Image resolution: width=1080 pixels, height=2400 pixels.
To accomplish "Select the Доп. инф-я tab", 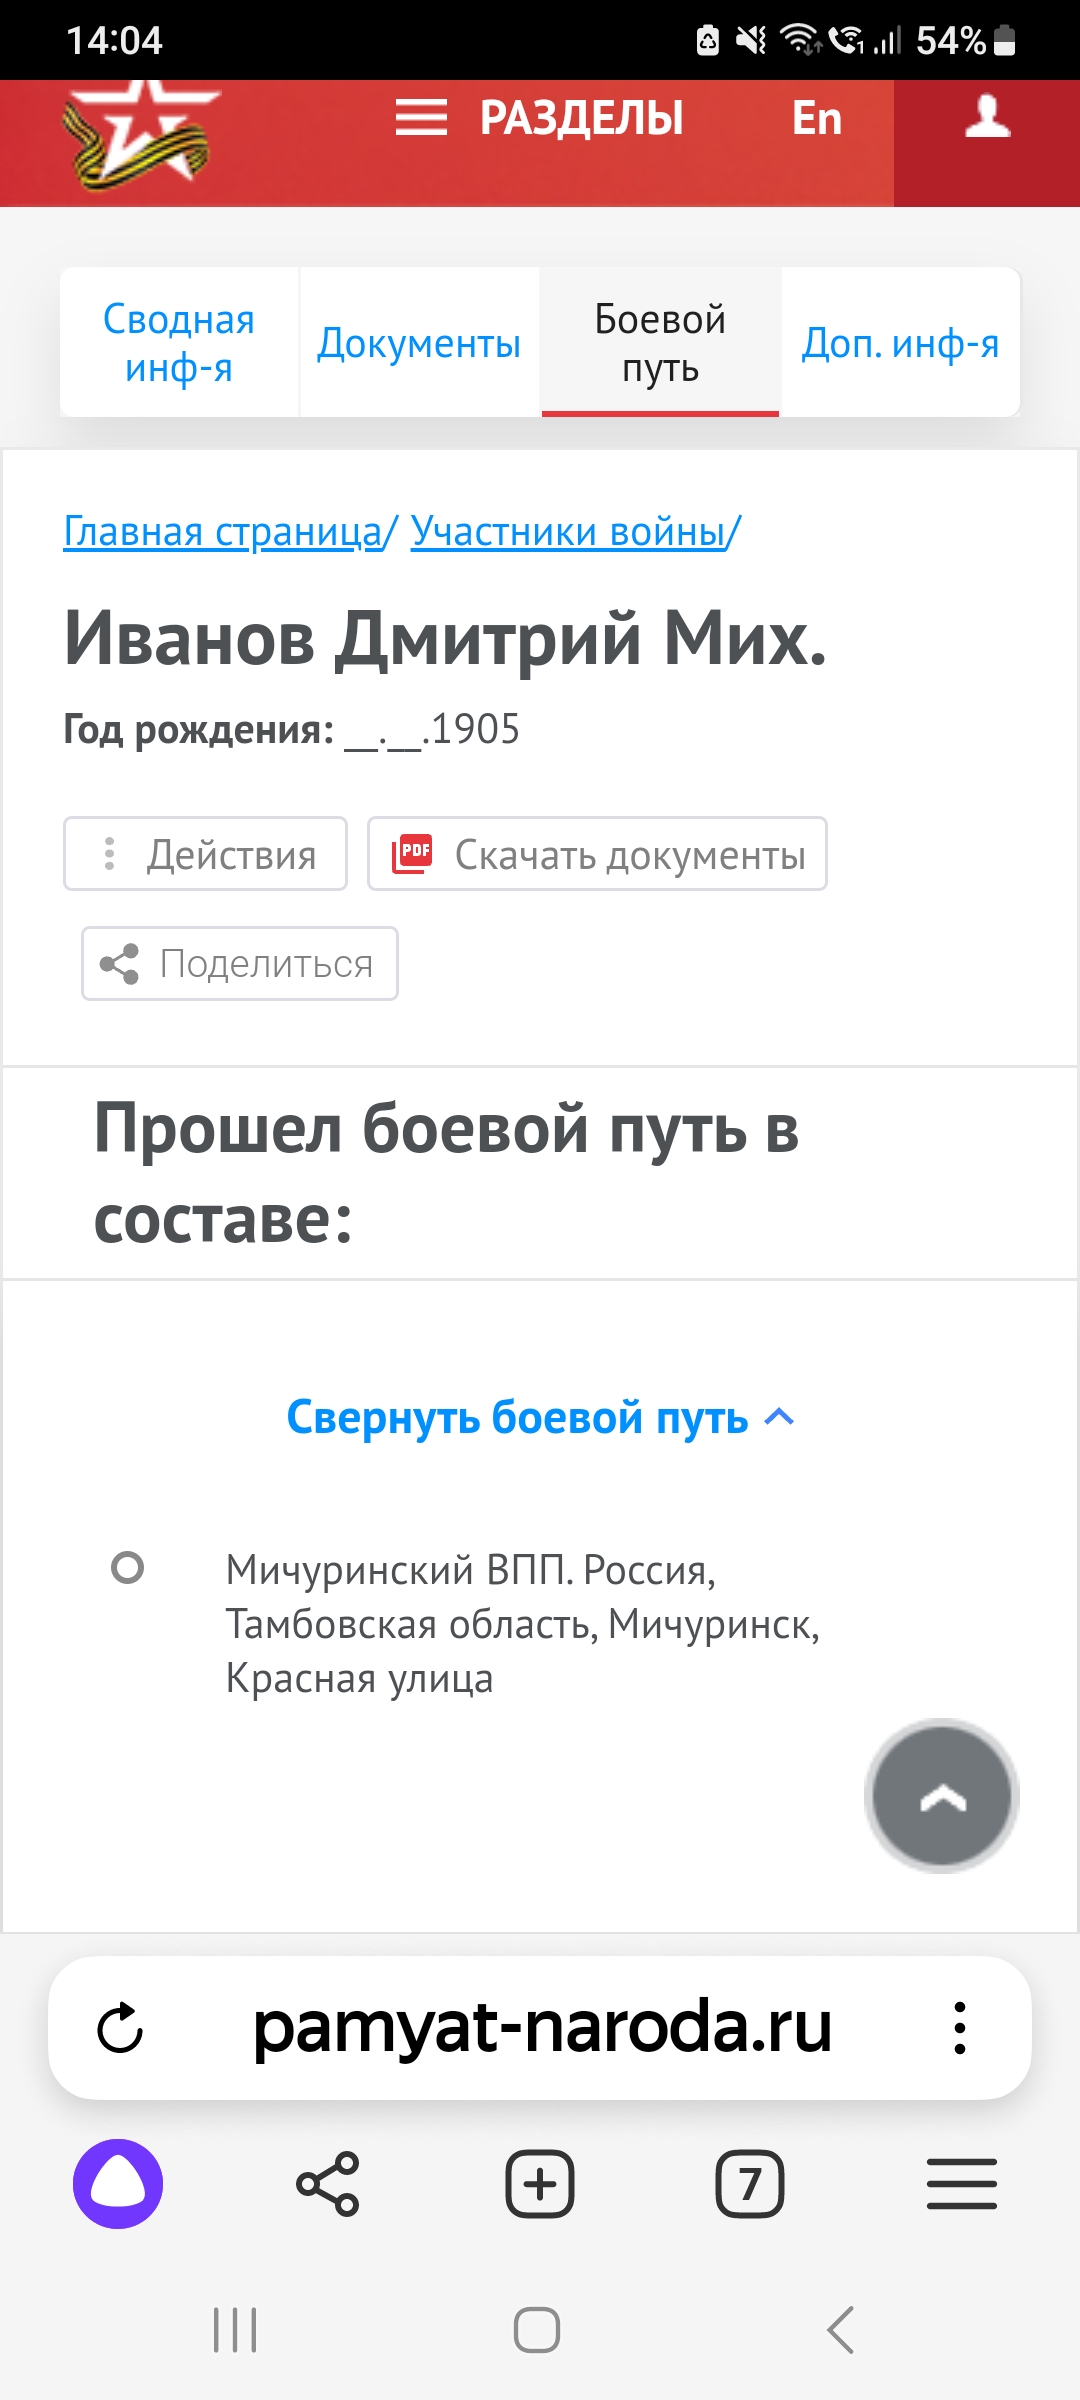I will pos(900,343).
